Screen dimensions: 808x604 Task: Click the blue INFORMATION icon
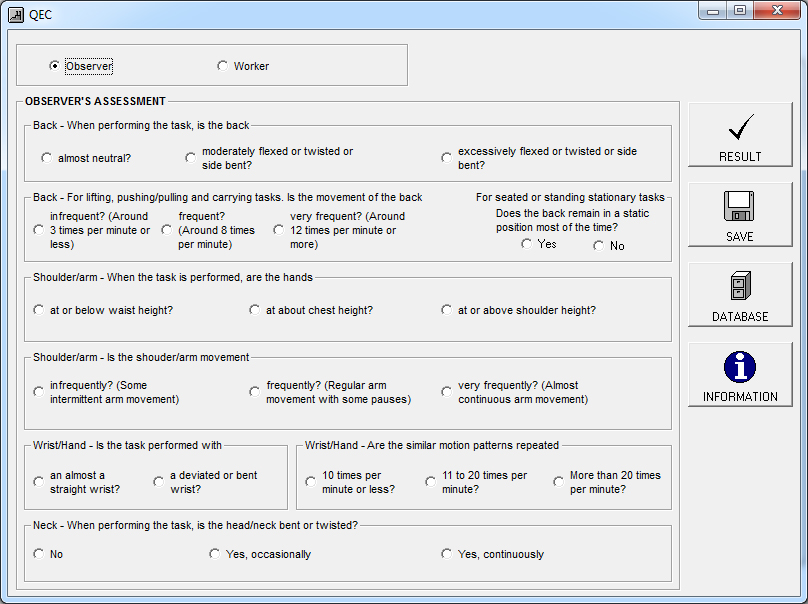739,367
